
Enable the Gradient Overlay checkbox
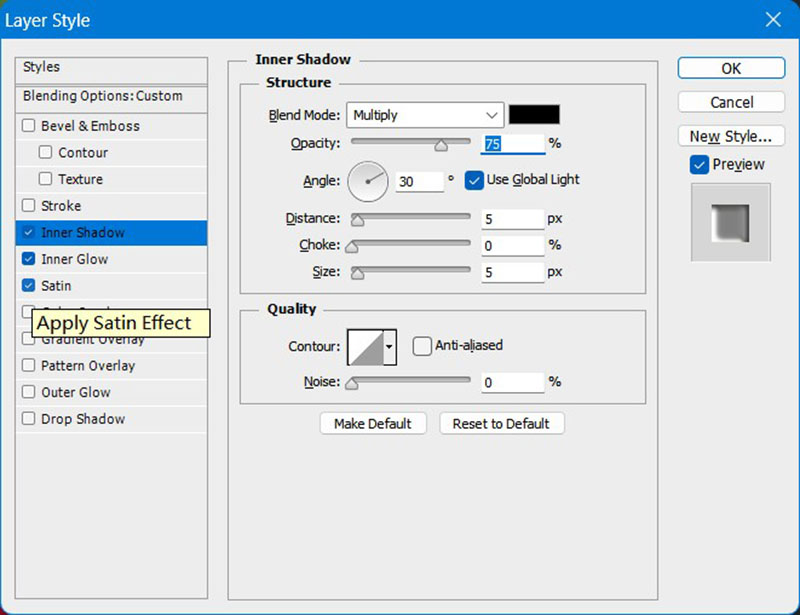click(29, 338)
